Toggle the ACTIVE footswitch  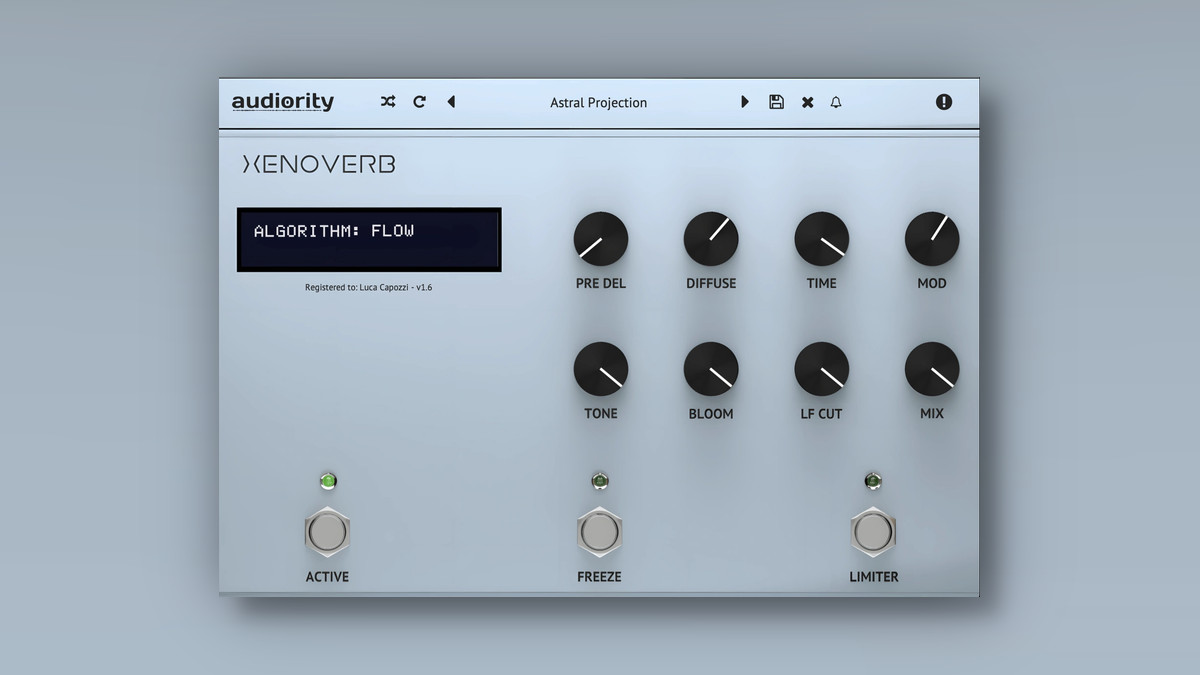(x=327, y=532)
